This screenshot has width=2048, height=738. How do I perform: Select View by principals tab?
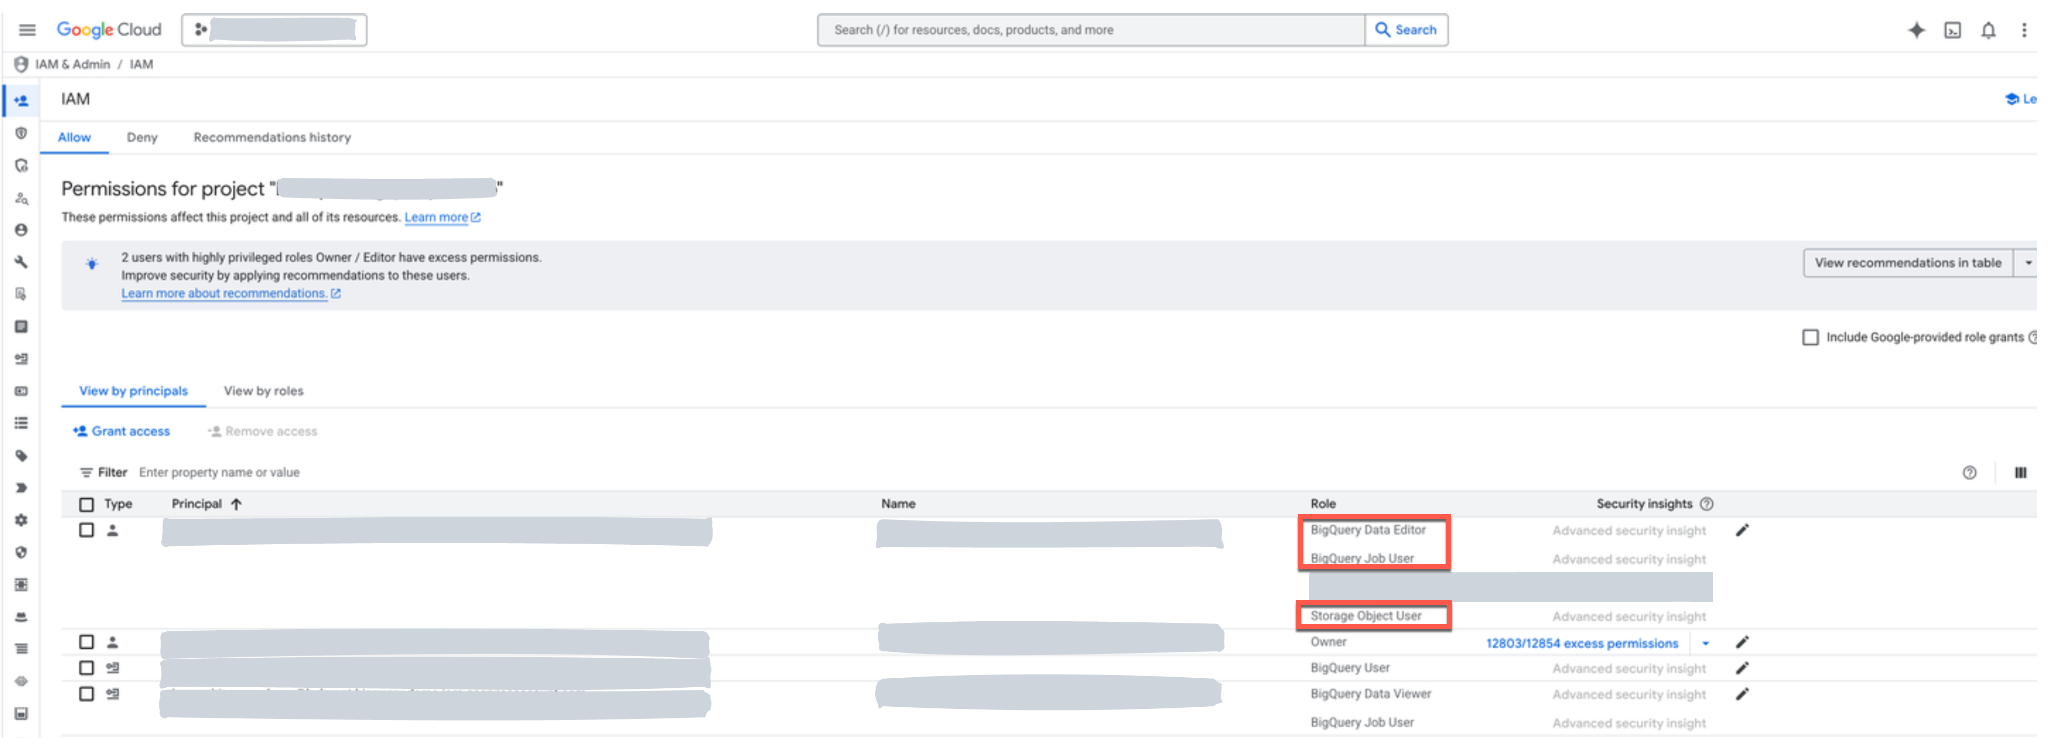133,391
